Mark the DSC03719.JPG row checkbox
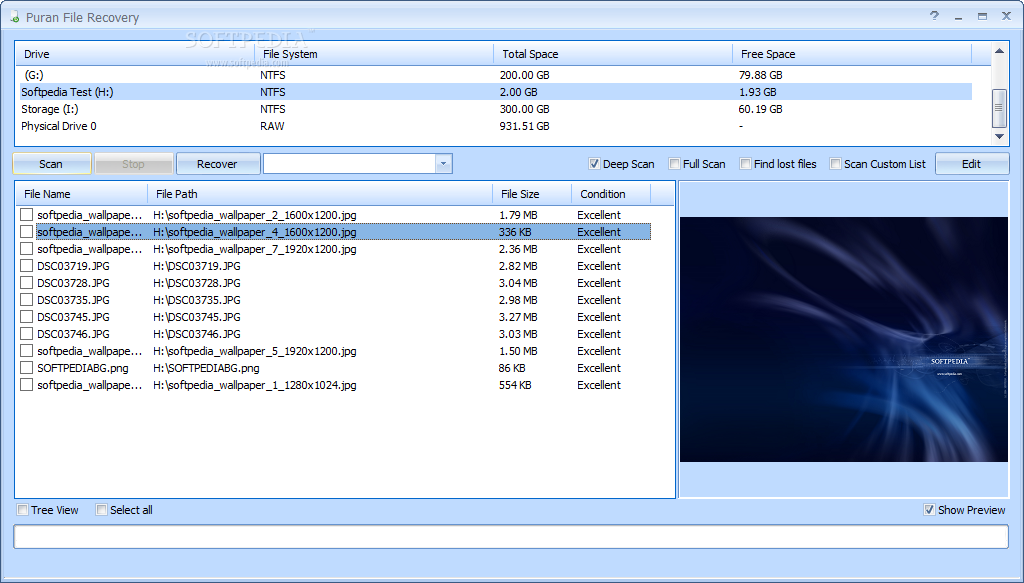The width and height of the screenshot is (1024, 583). 26,266
